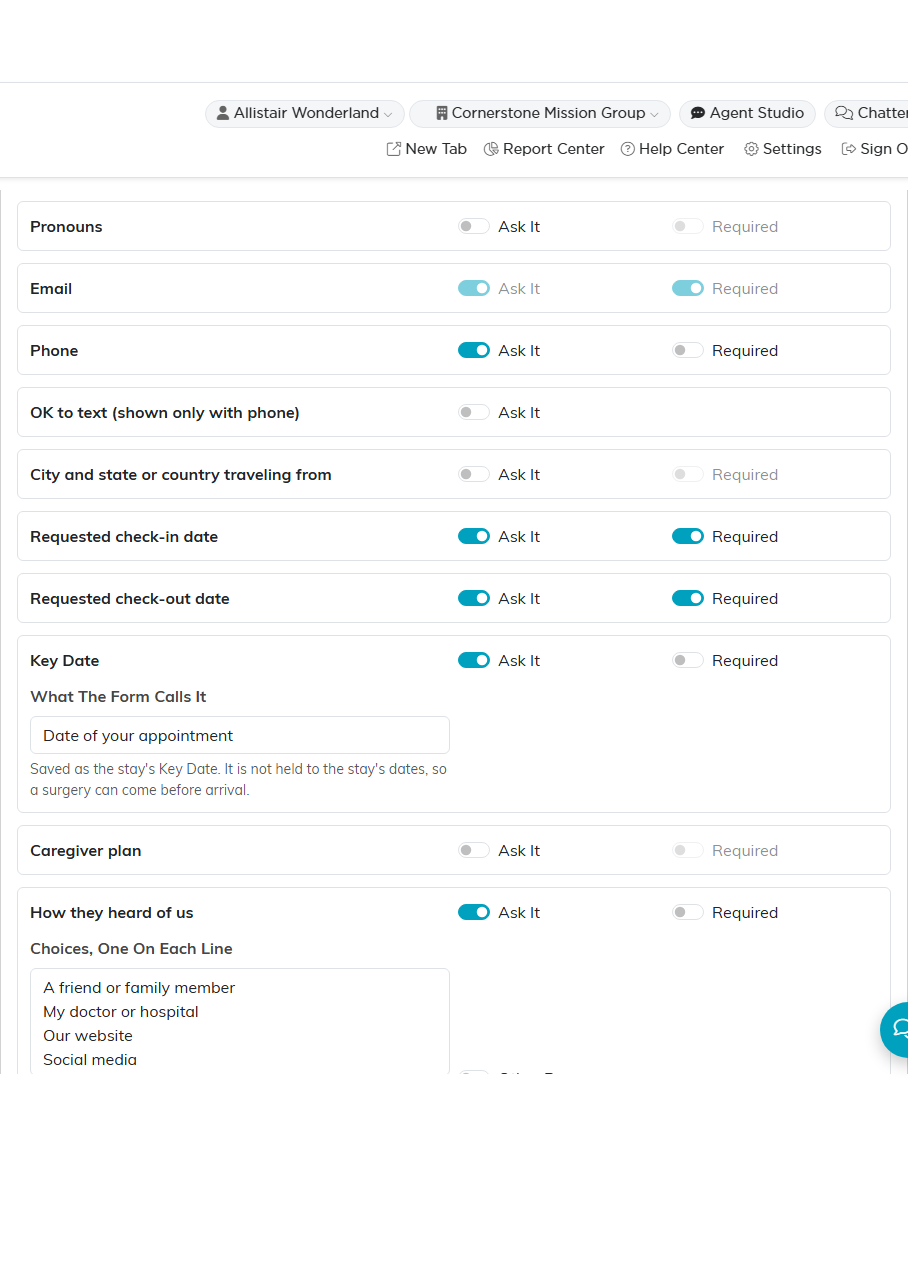
Task: Toggle the Email Required switch
Action: [x=688, y=288]
